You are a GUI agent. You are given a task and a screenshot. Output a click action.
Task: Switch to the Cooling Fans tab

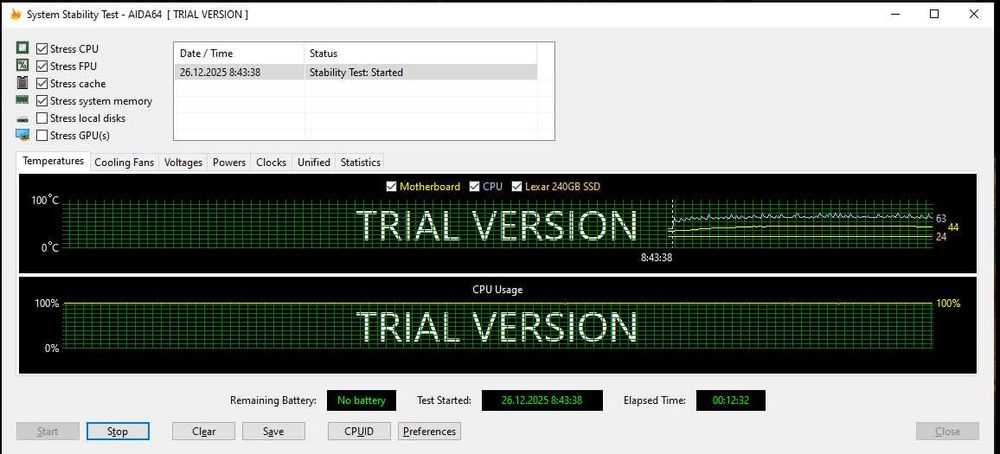tap(124, 163)
